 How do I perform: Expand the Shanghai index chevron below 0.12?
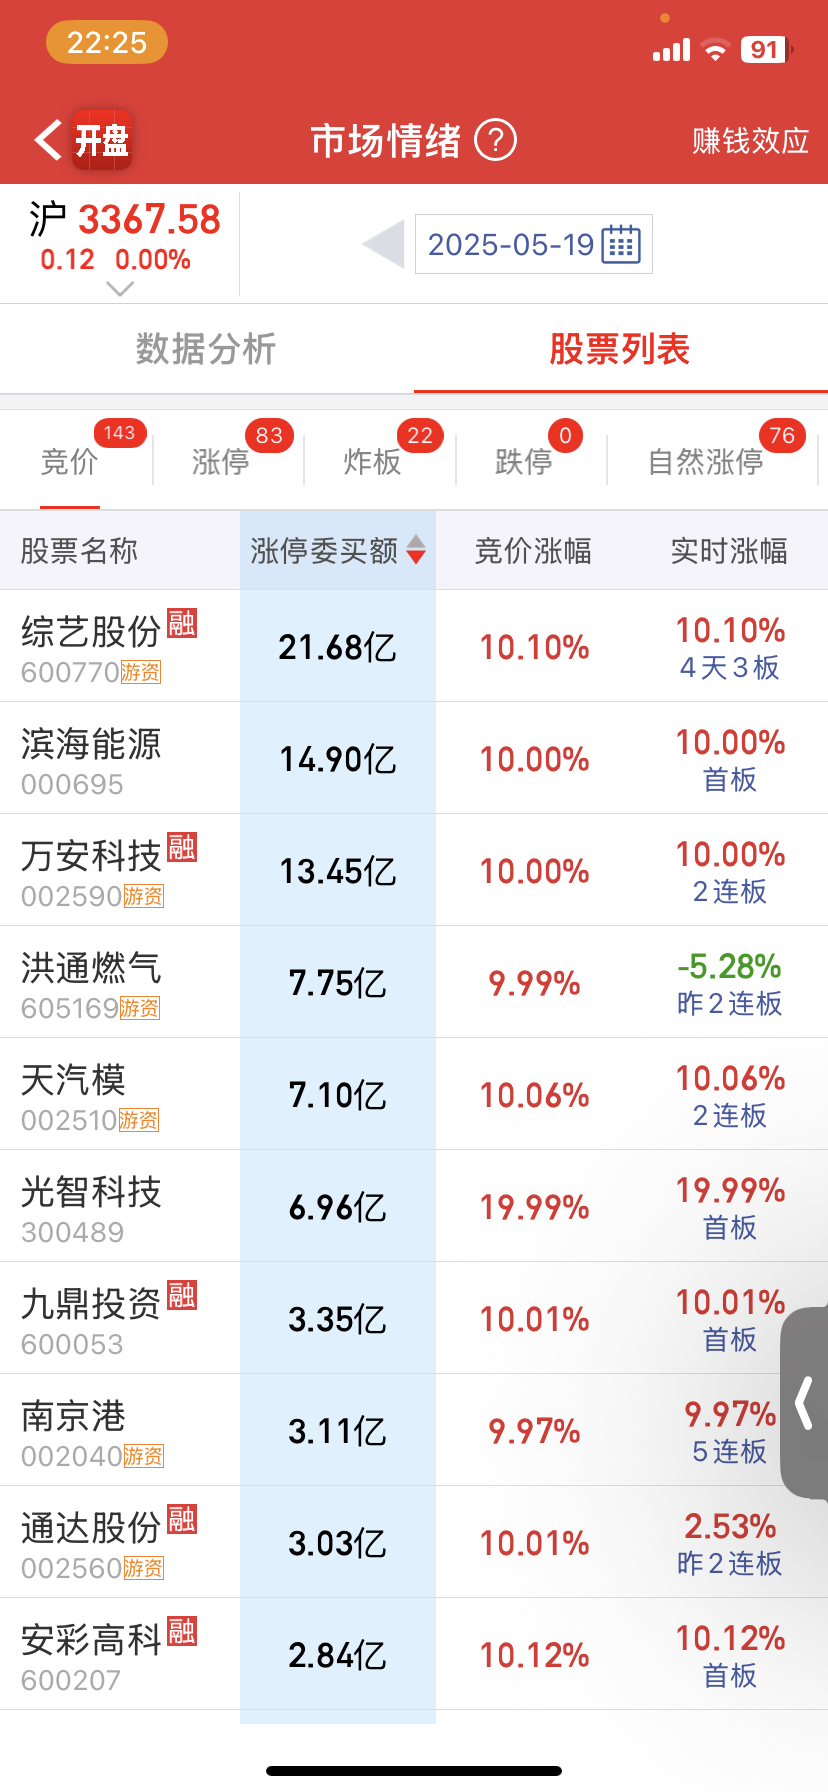point(120,288)
